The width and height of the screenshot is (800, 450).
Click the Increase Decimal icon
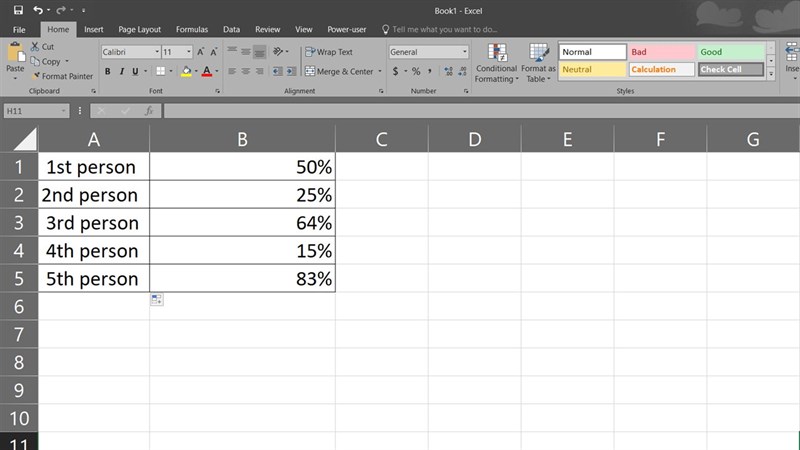pos(448,71)
